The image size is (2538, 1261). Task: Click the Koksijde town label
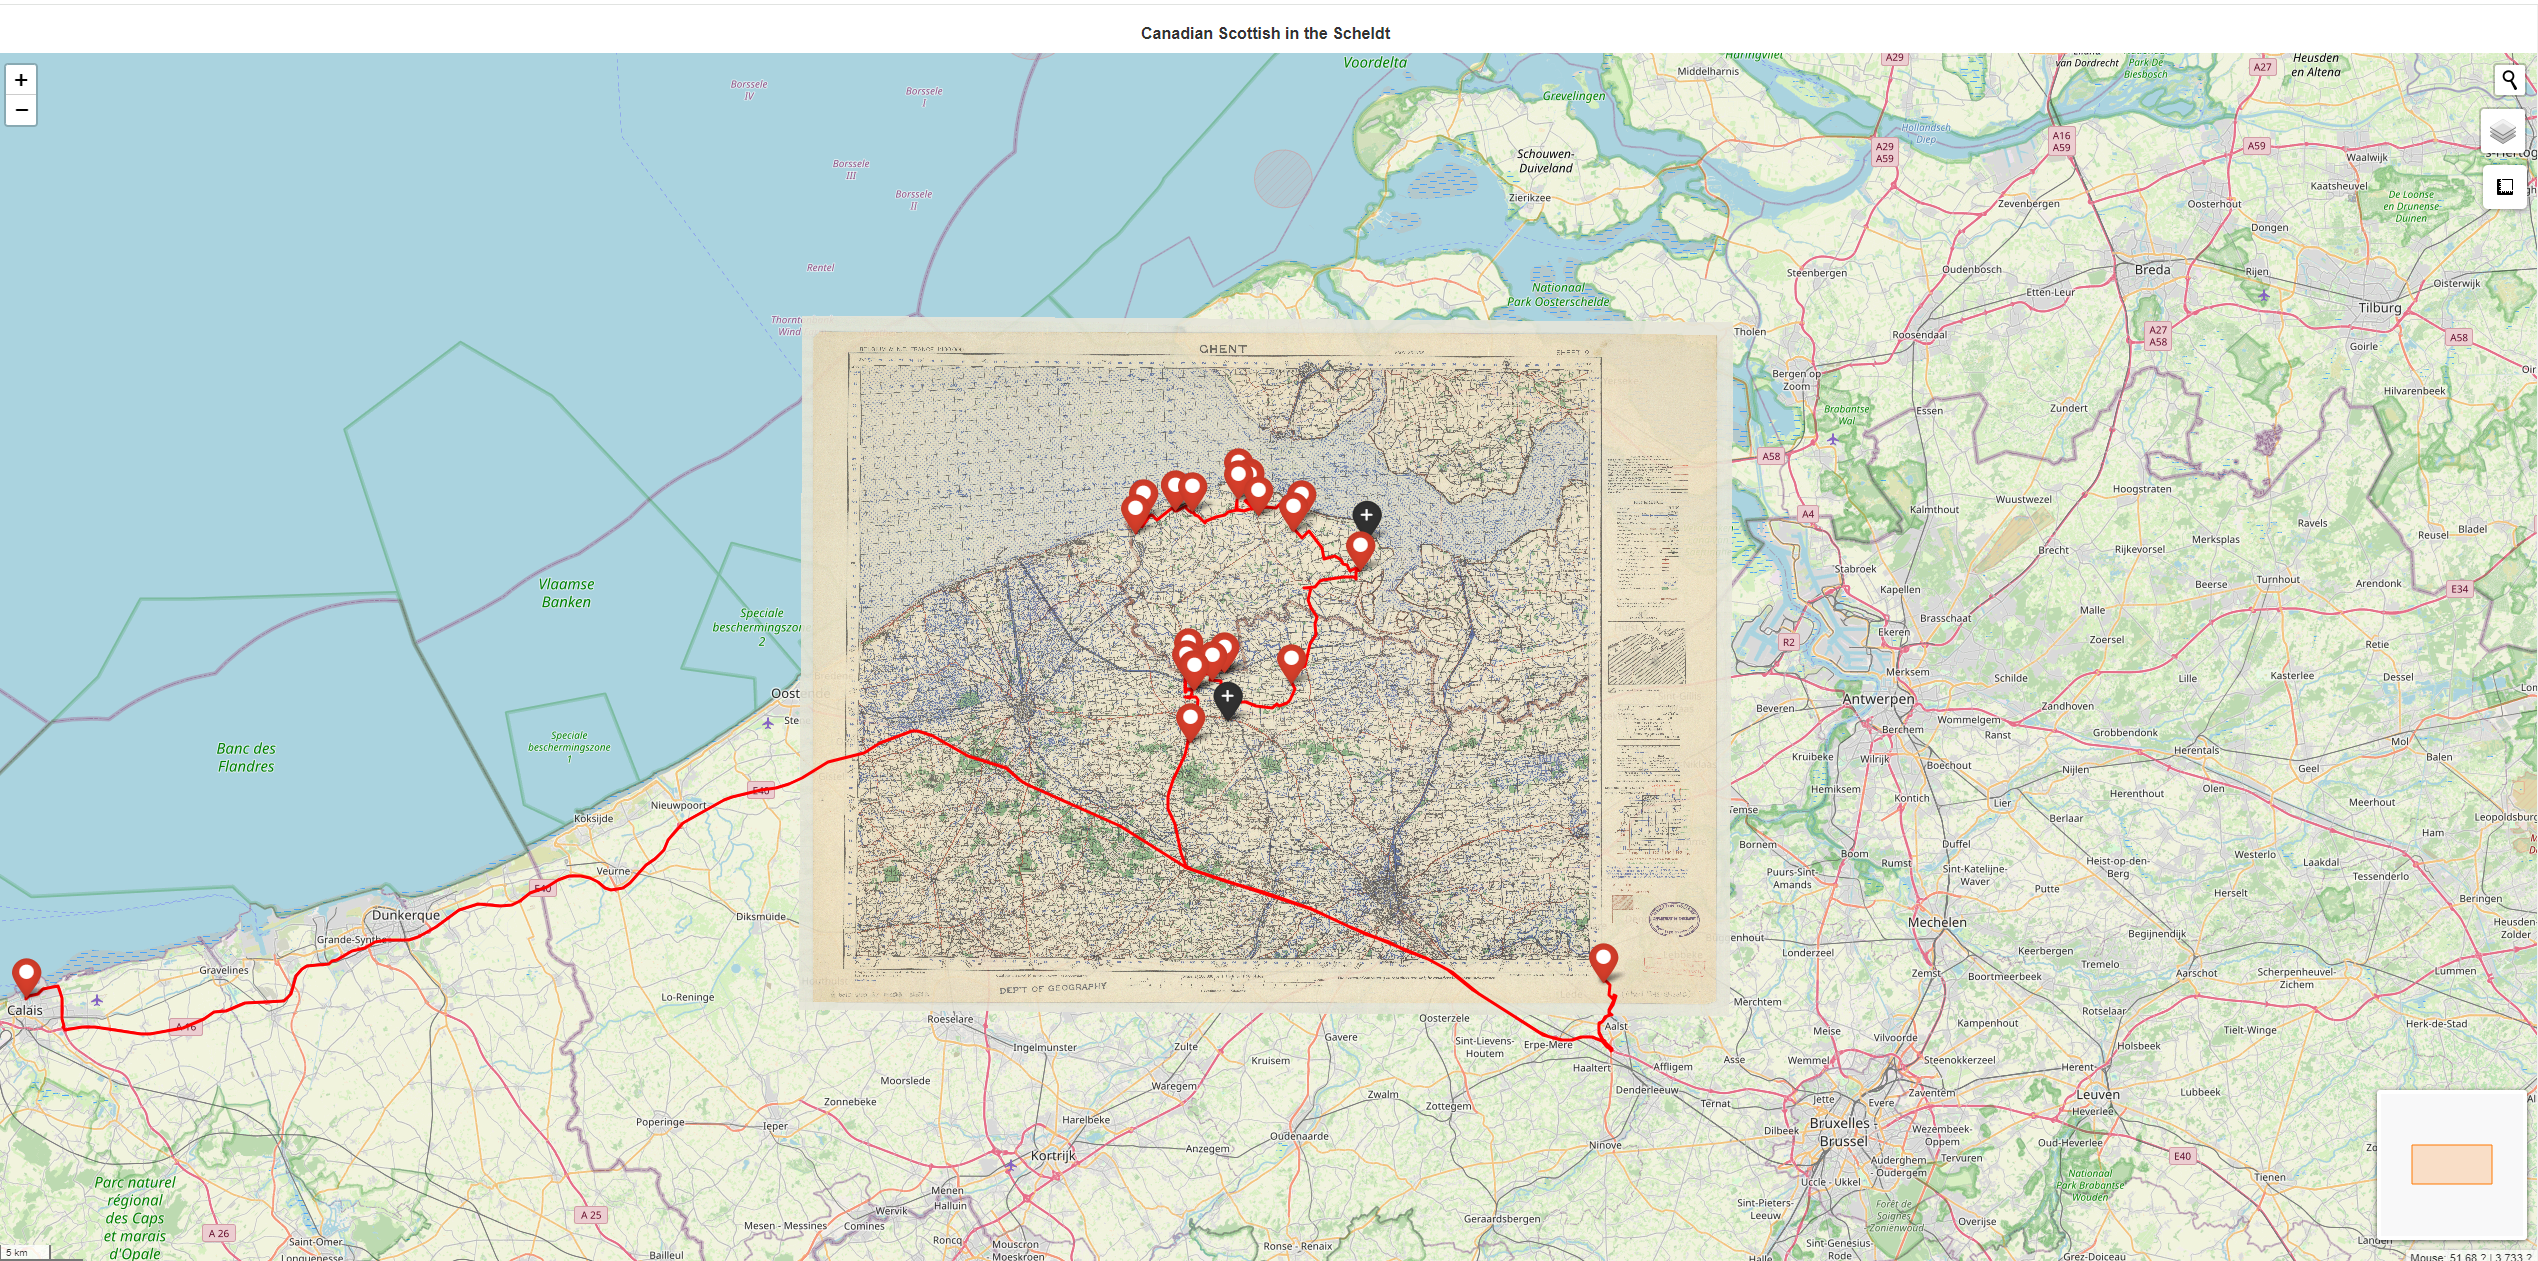593,818
